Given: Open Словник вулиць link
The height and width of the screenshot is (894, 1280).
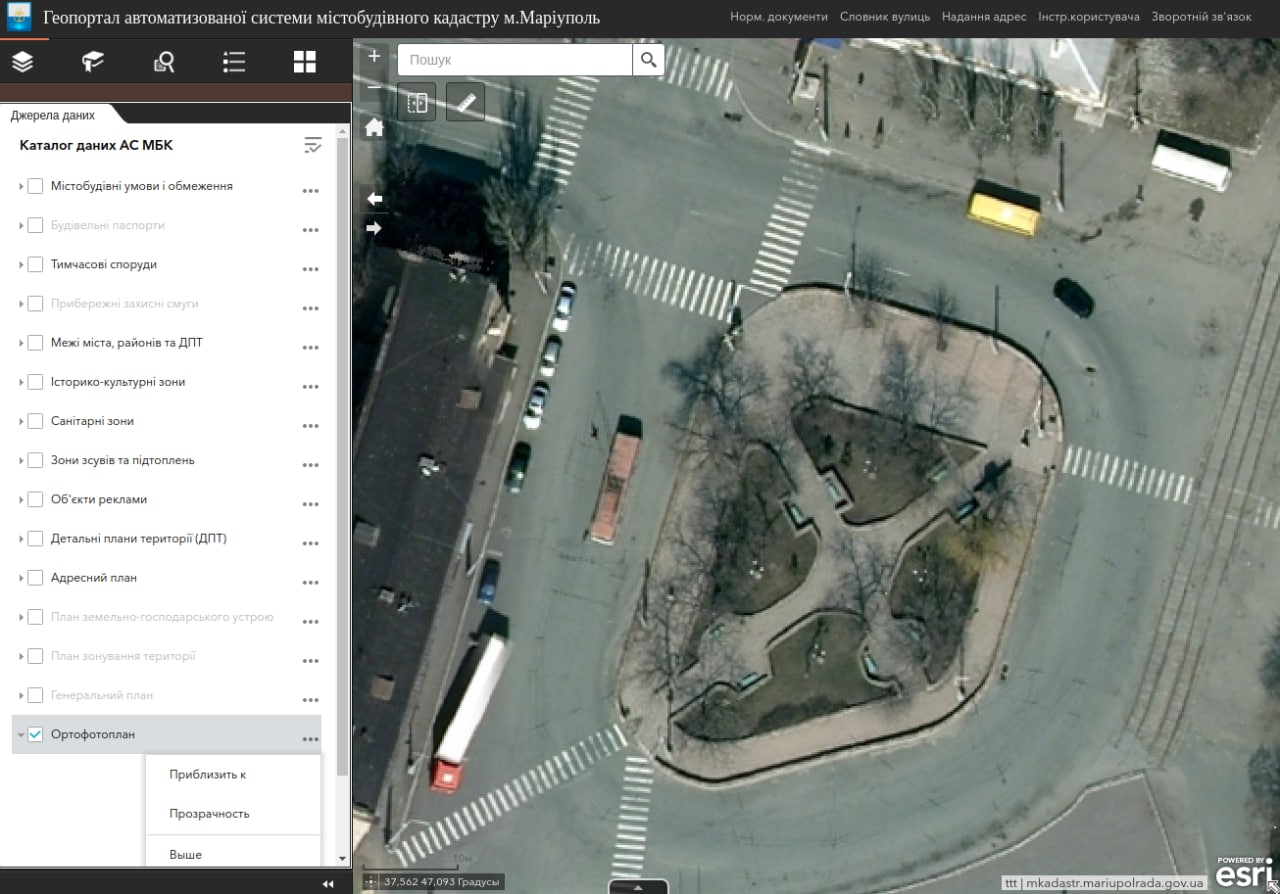Looking at the screenshot, I should (885, 17).
